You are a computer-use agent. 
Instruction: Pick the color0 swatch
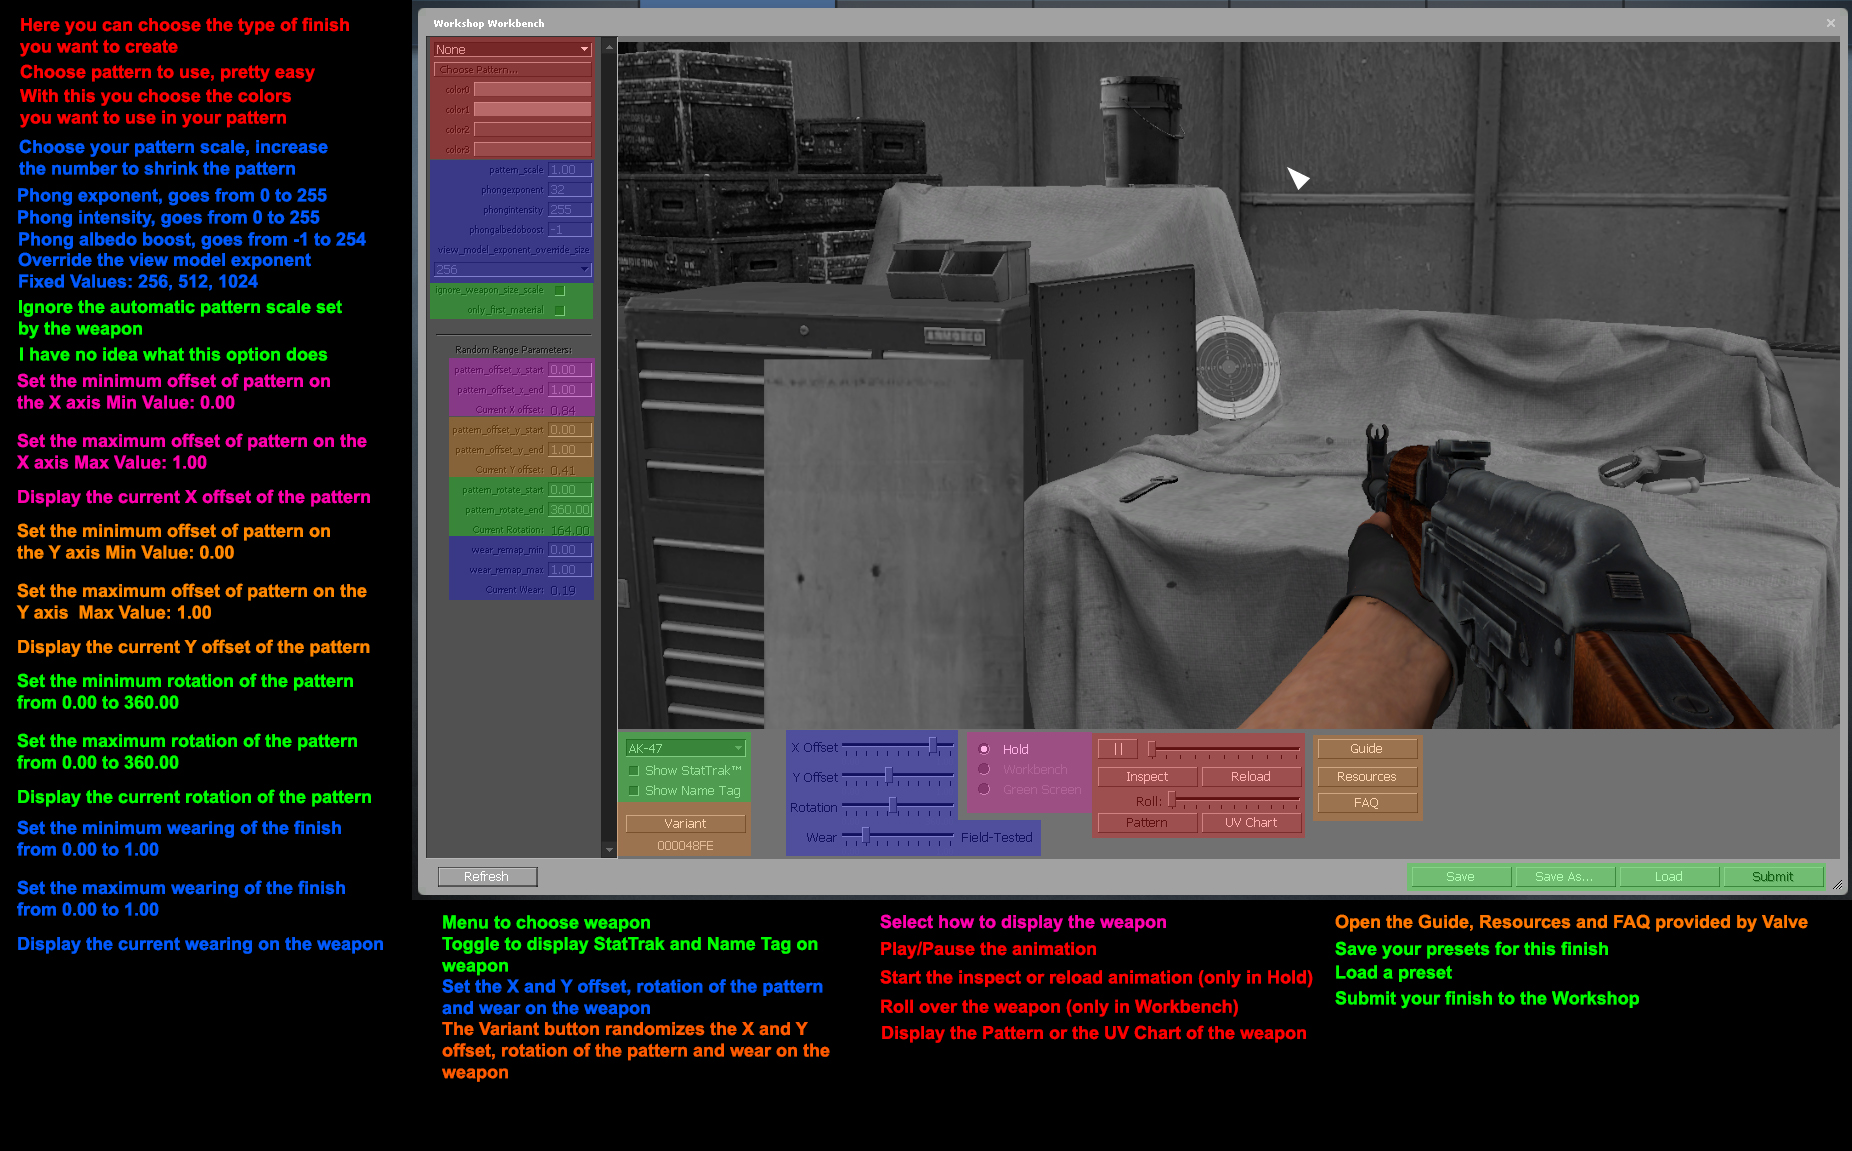[x=532, y=90]
